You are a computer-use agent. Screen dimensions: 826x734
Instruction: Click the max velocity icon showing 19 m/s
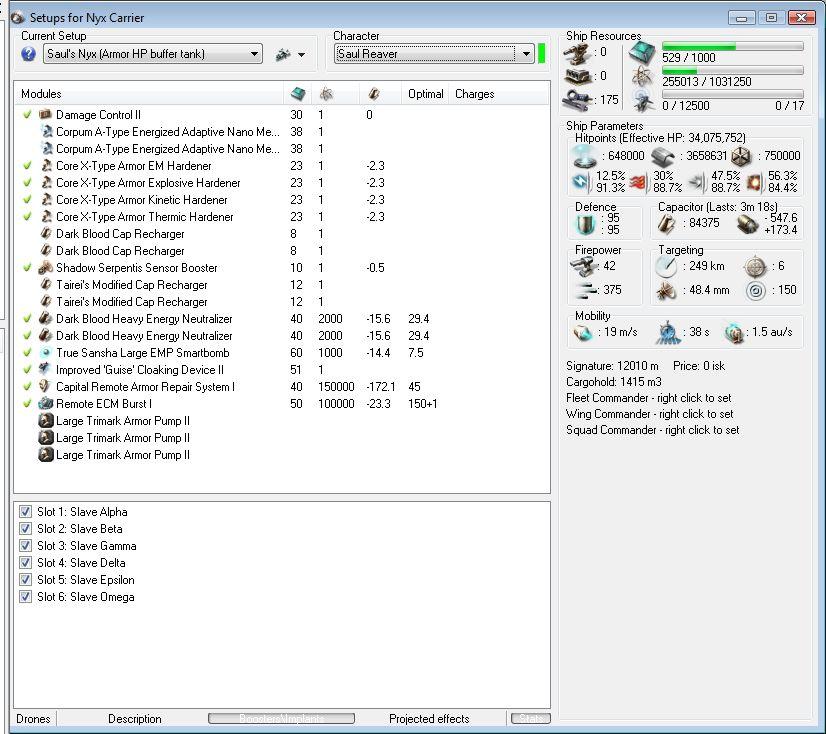tap(583, 332)
